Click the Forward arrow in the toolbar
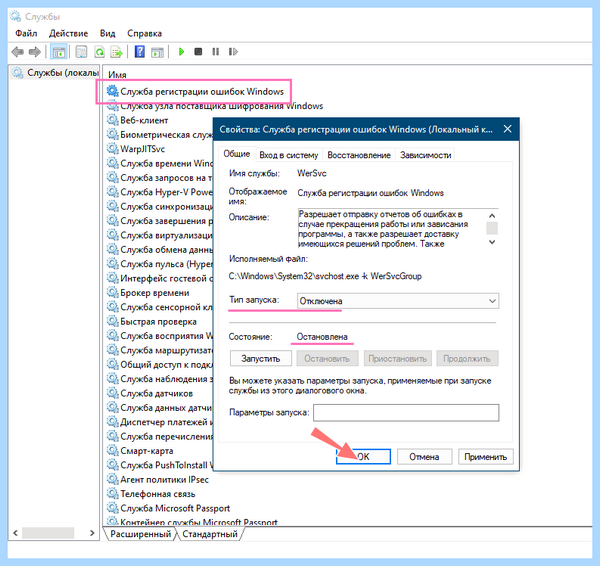 35,51
